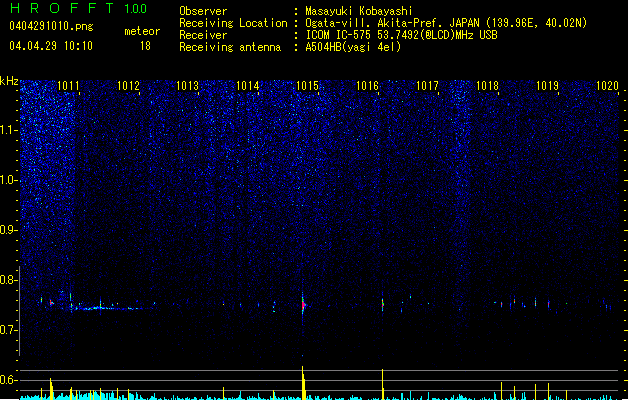Click ICOM IC-575 53.7492 MHz USB text
Screen dimensions: 629x400
point(401,35)
